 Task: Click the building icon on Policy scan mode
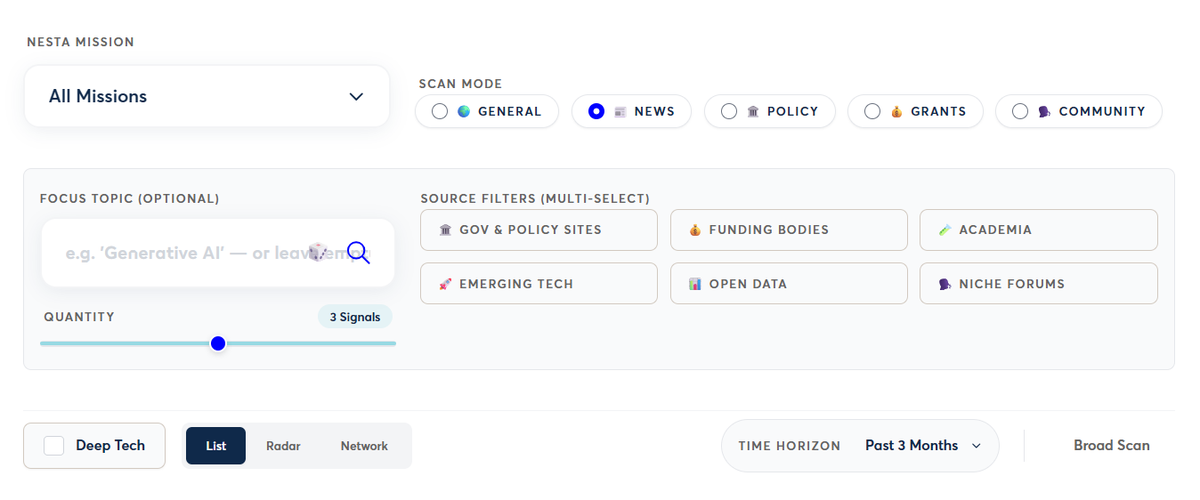pyautogui.click(x=753, y=111)
